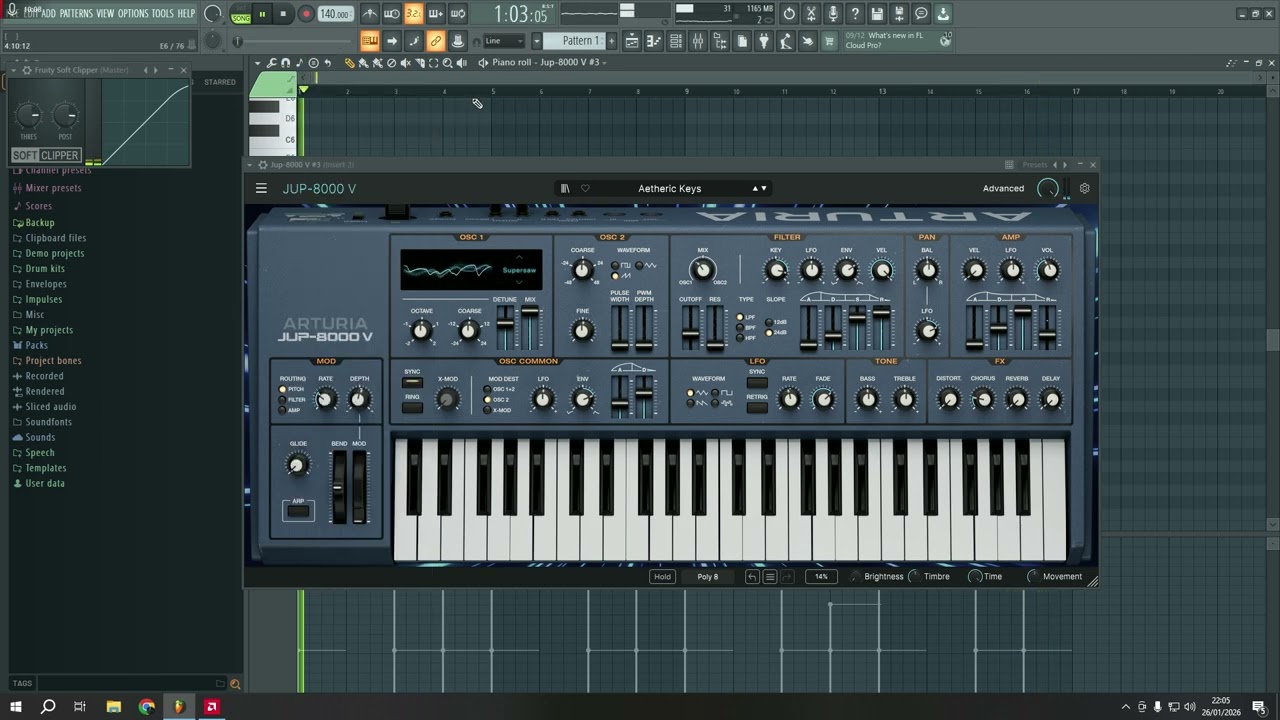Click the OSC 1 DETUNE slider
Image resolution: width=1280 pixels, height=720 pixels.
click(505, 327)
